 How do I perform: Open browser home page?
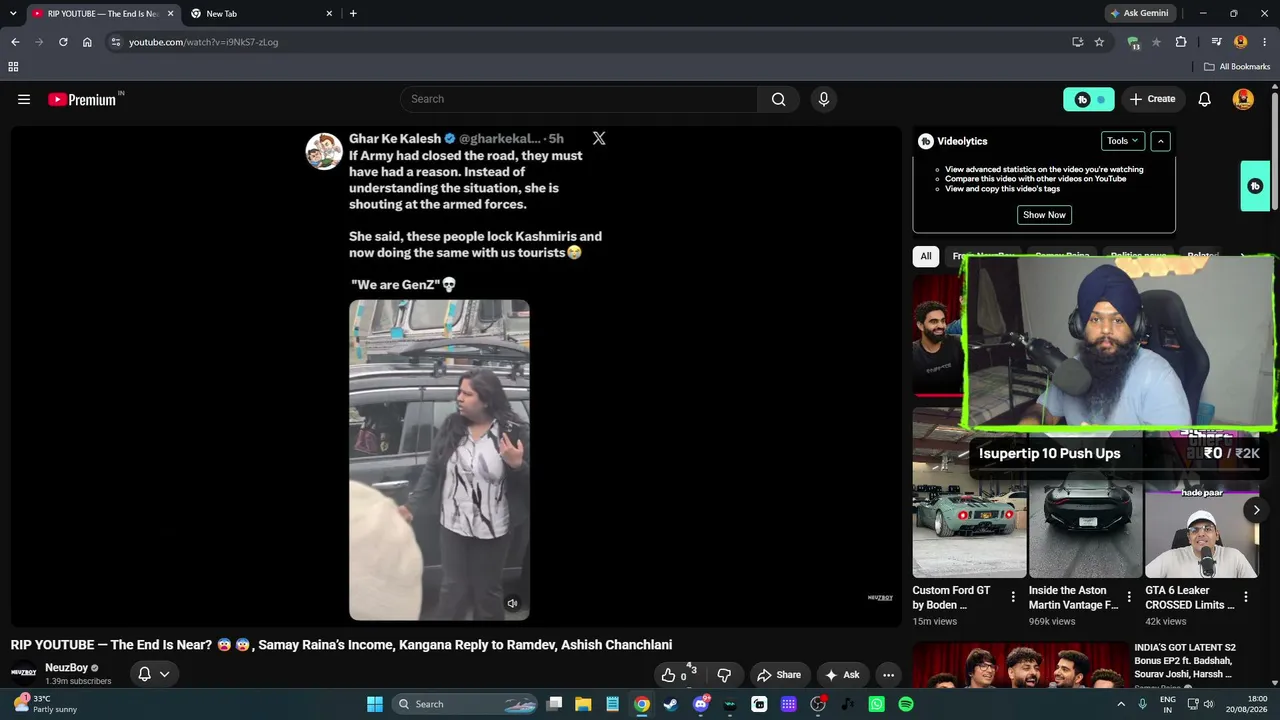point(87,42)
